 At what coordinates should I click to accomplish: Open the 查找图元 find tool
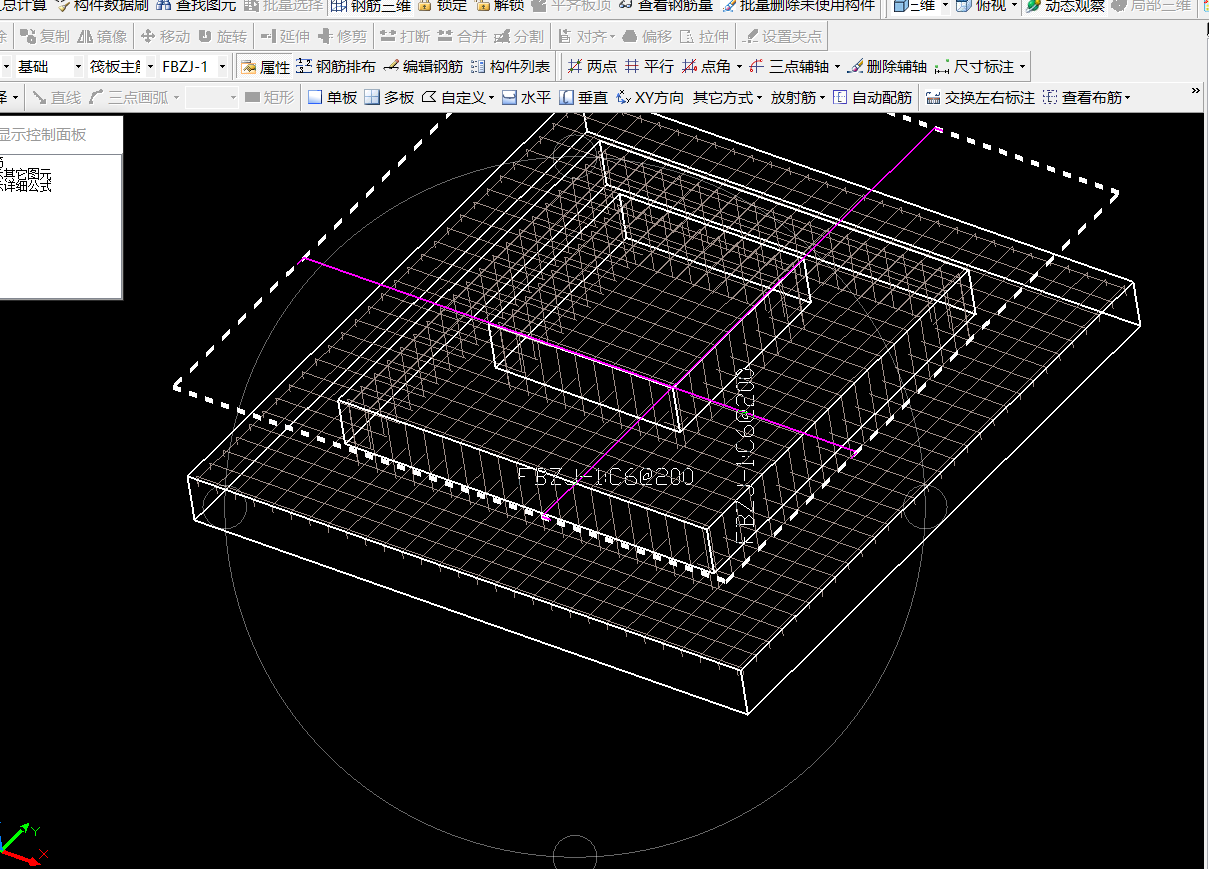point(195,5)
